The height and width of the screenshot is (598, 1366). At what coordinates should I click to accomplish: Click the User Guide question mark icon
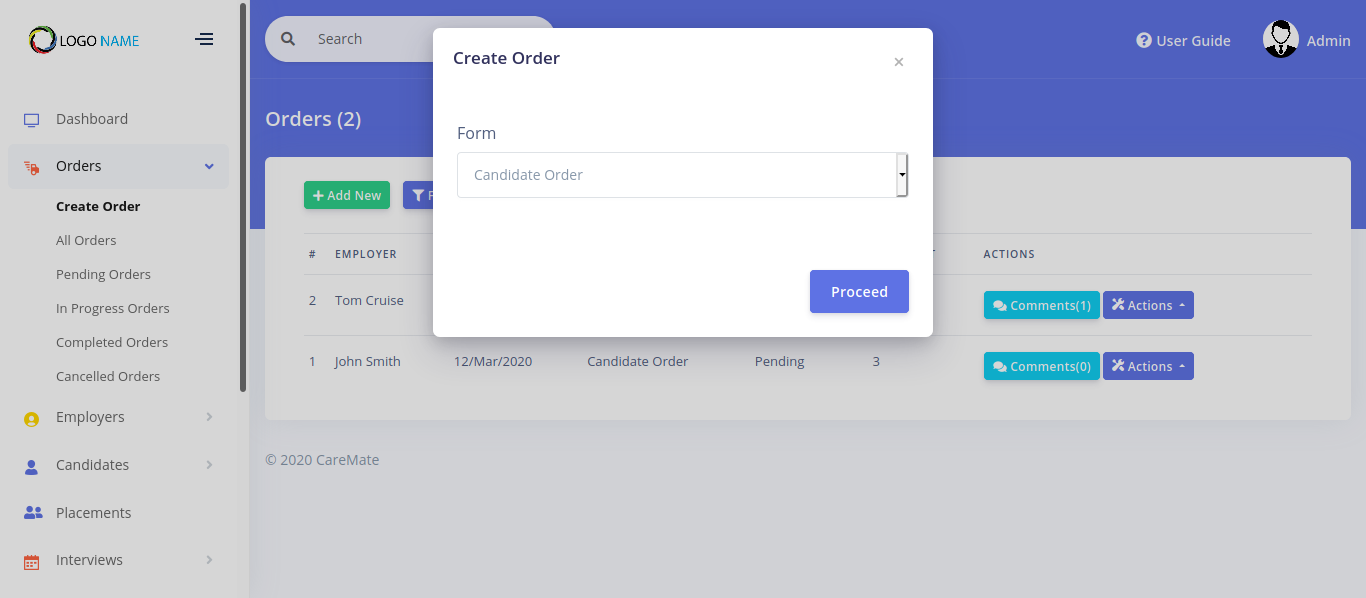1144,40
